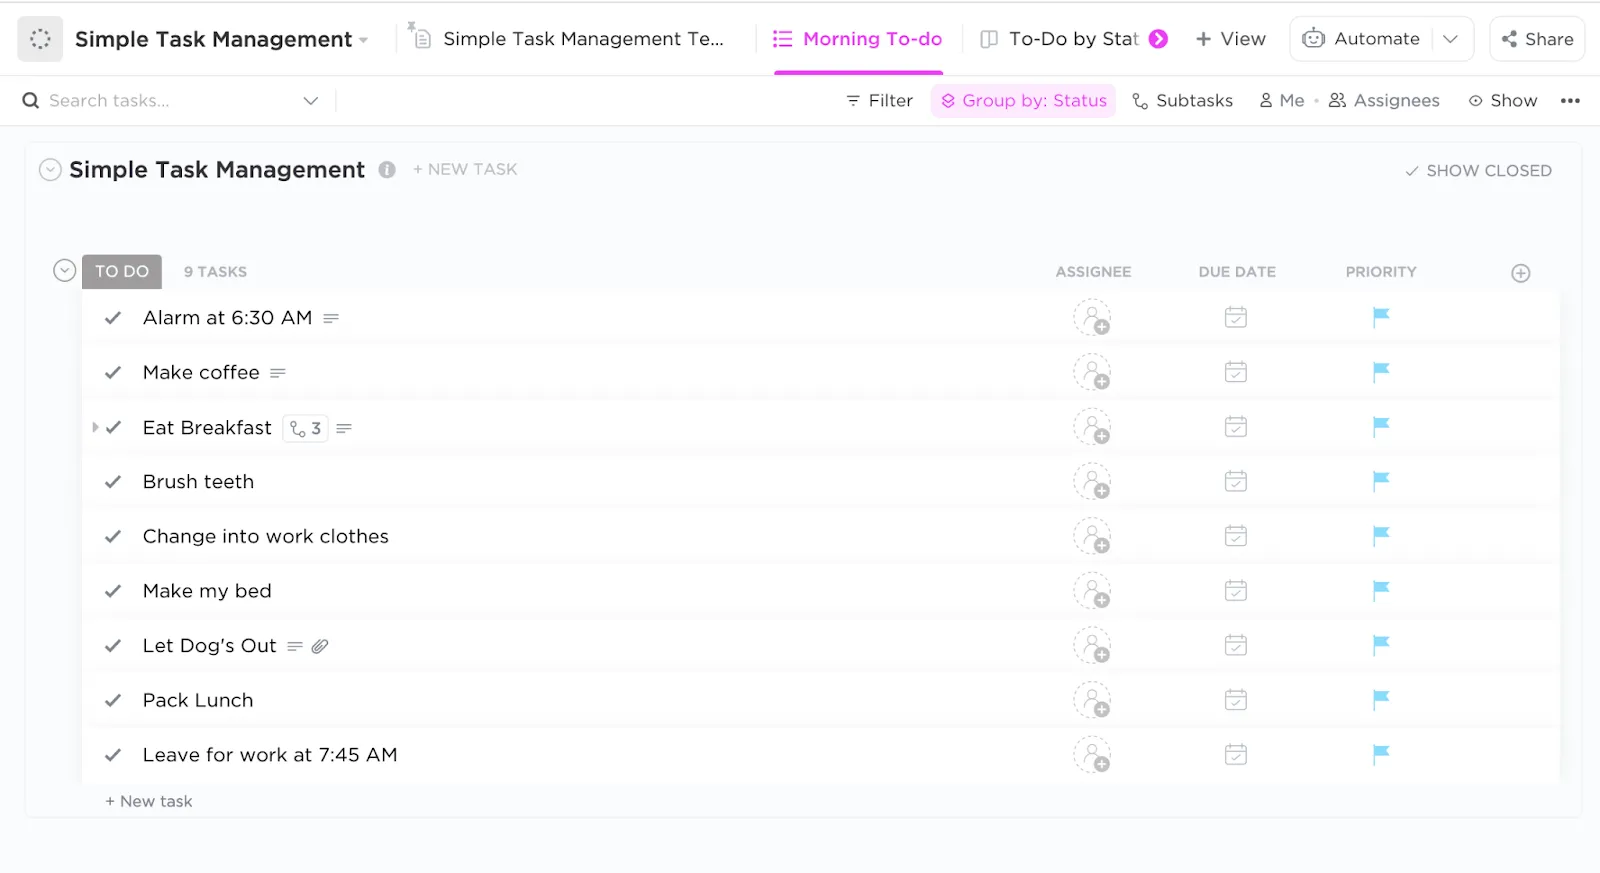The width and height of the screenshot is (1600, 873).
Task: Set due date for Make my bed
Action: pyautogui.click(x=1236, y=591)
